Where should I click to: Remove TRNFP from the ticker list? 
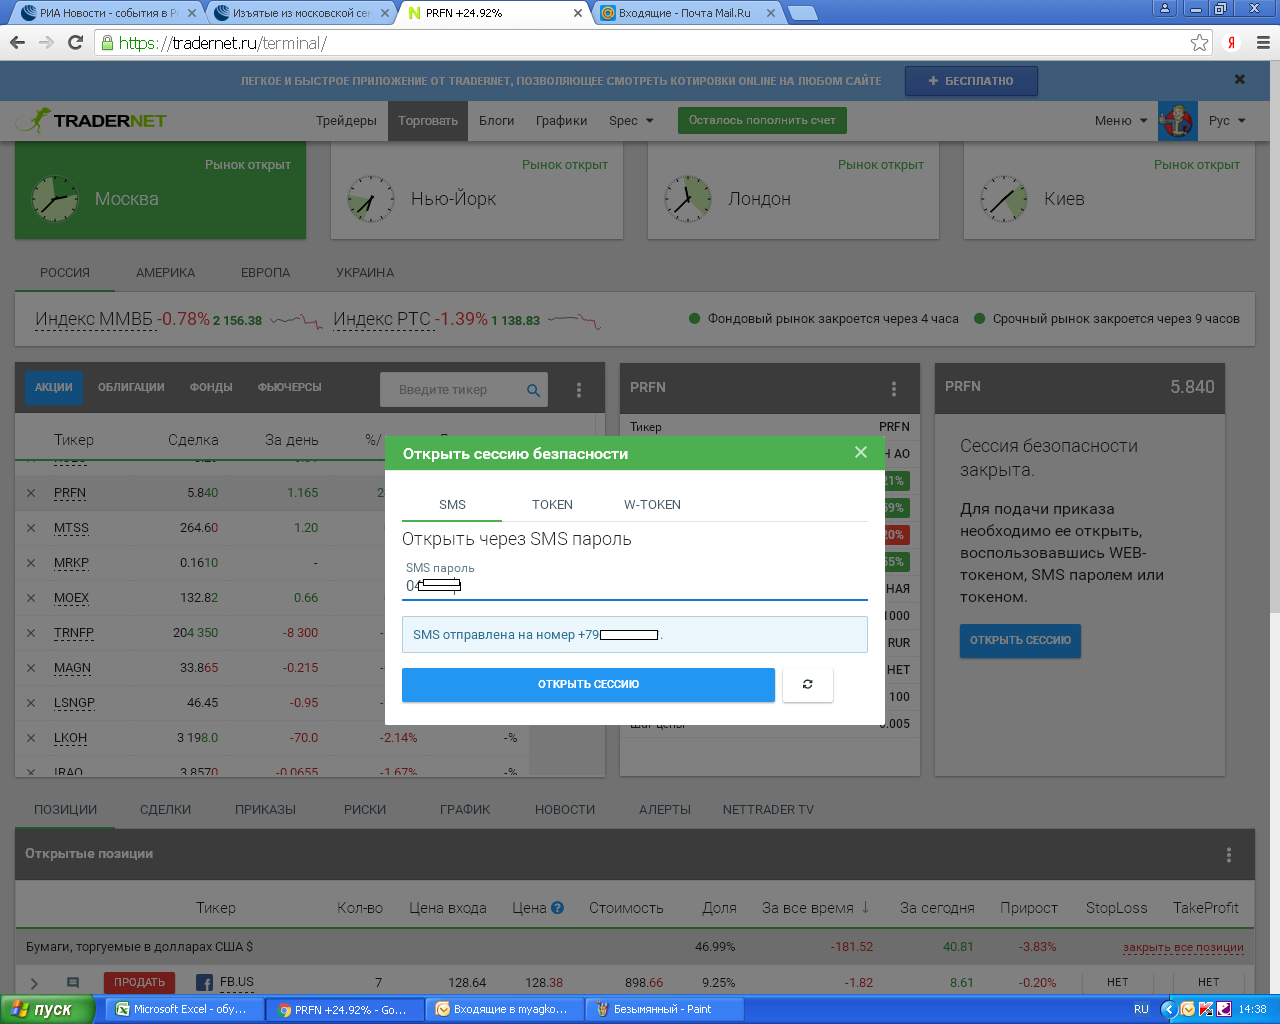pos(31,633)
